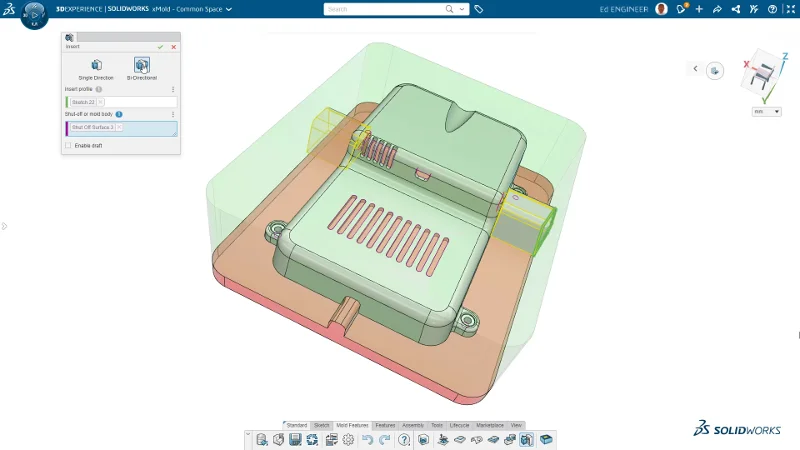
Task: Enable the draft checkbox
Action: click(68, 145)
